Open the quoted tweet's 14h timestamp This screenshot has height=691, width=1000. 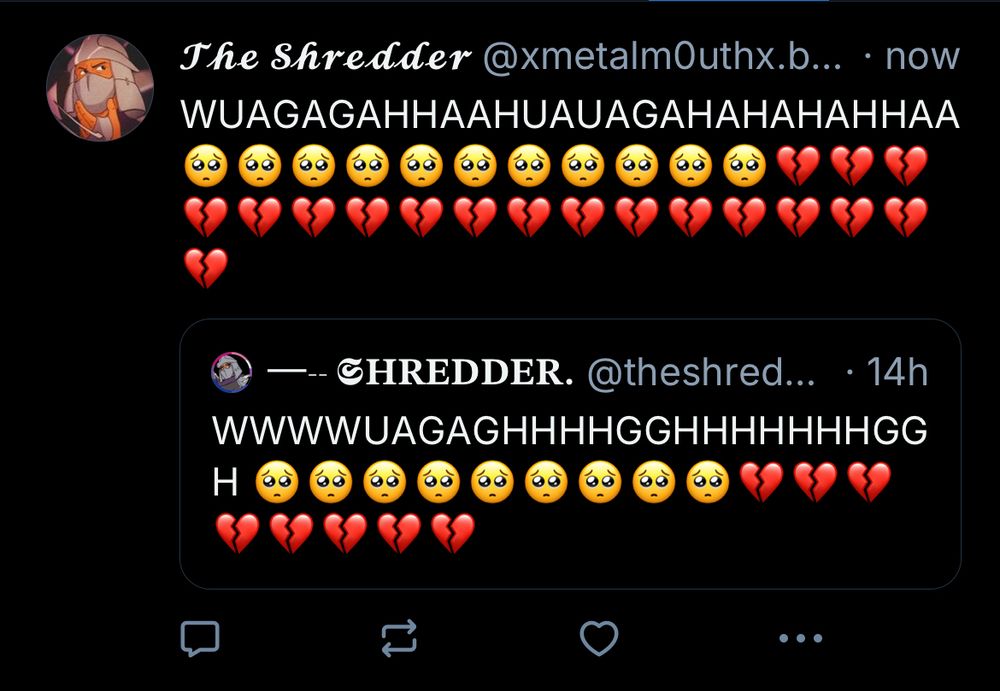(897, 372)
